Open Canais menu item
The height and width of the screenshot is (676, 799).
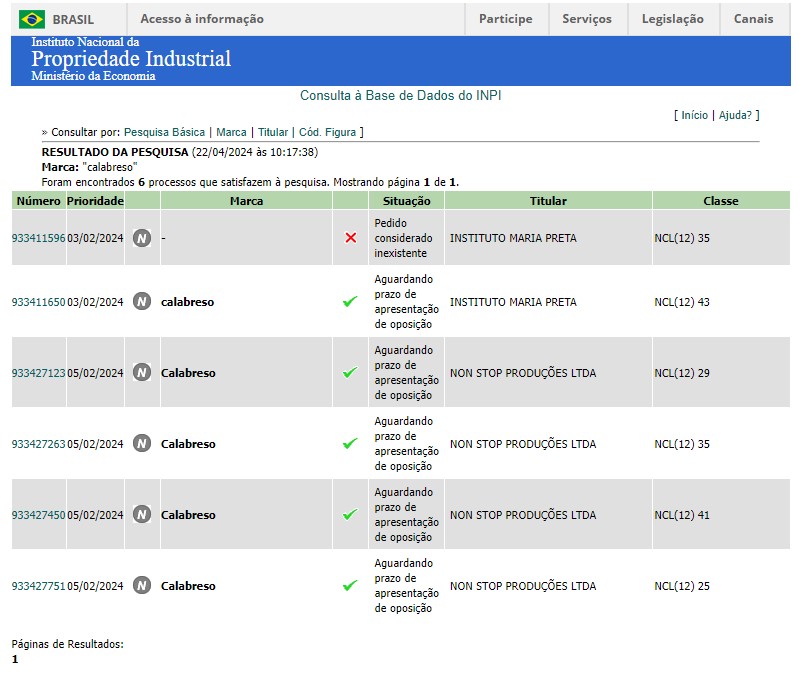click(x=753, y=19)
